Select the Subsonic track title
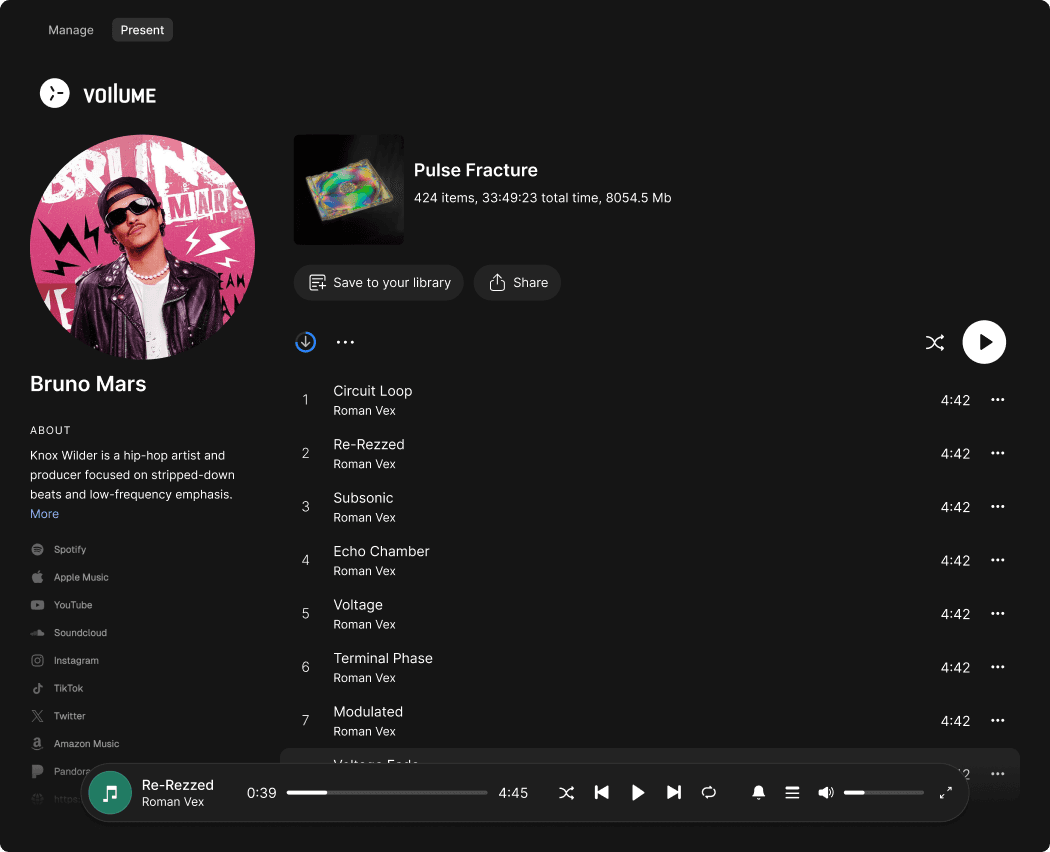The width and height of the screenshot is (1050, 852). coord(363,498)
